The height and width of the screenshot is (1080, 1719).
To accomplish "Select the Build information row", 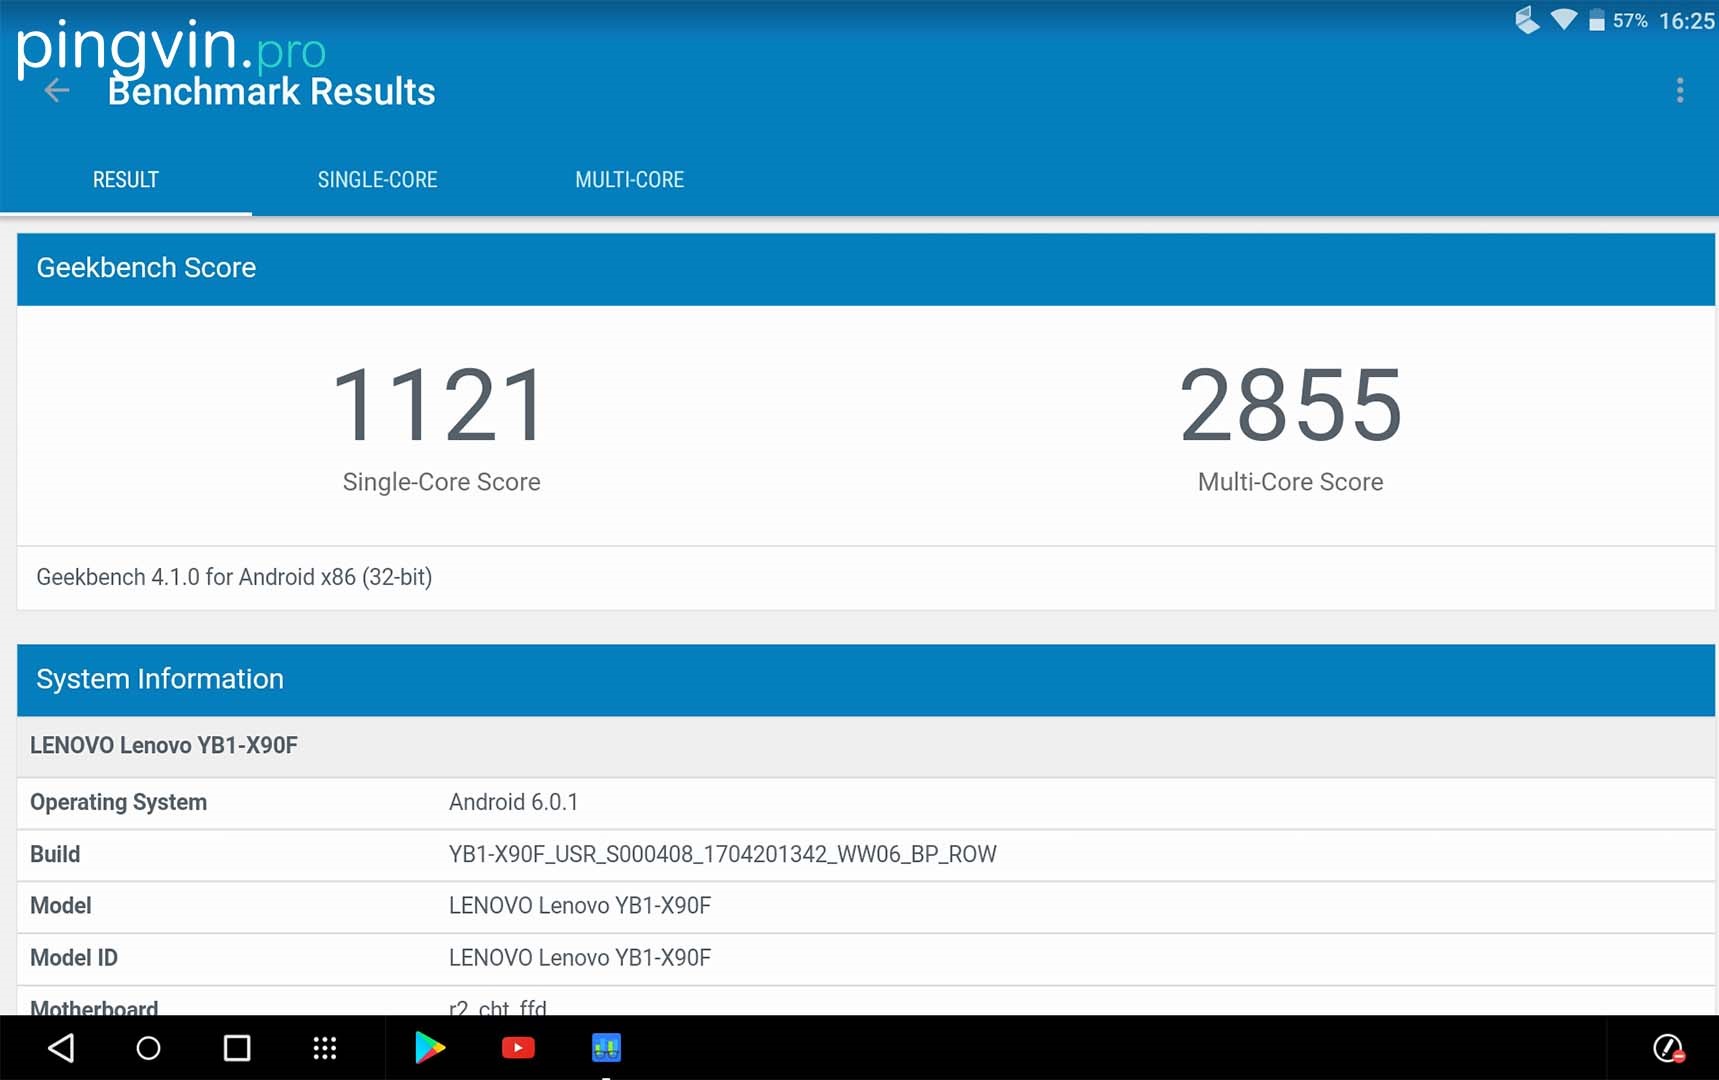I will tap(866, 855).
